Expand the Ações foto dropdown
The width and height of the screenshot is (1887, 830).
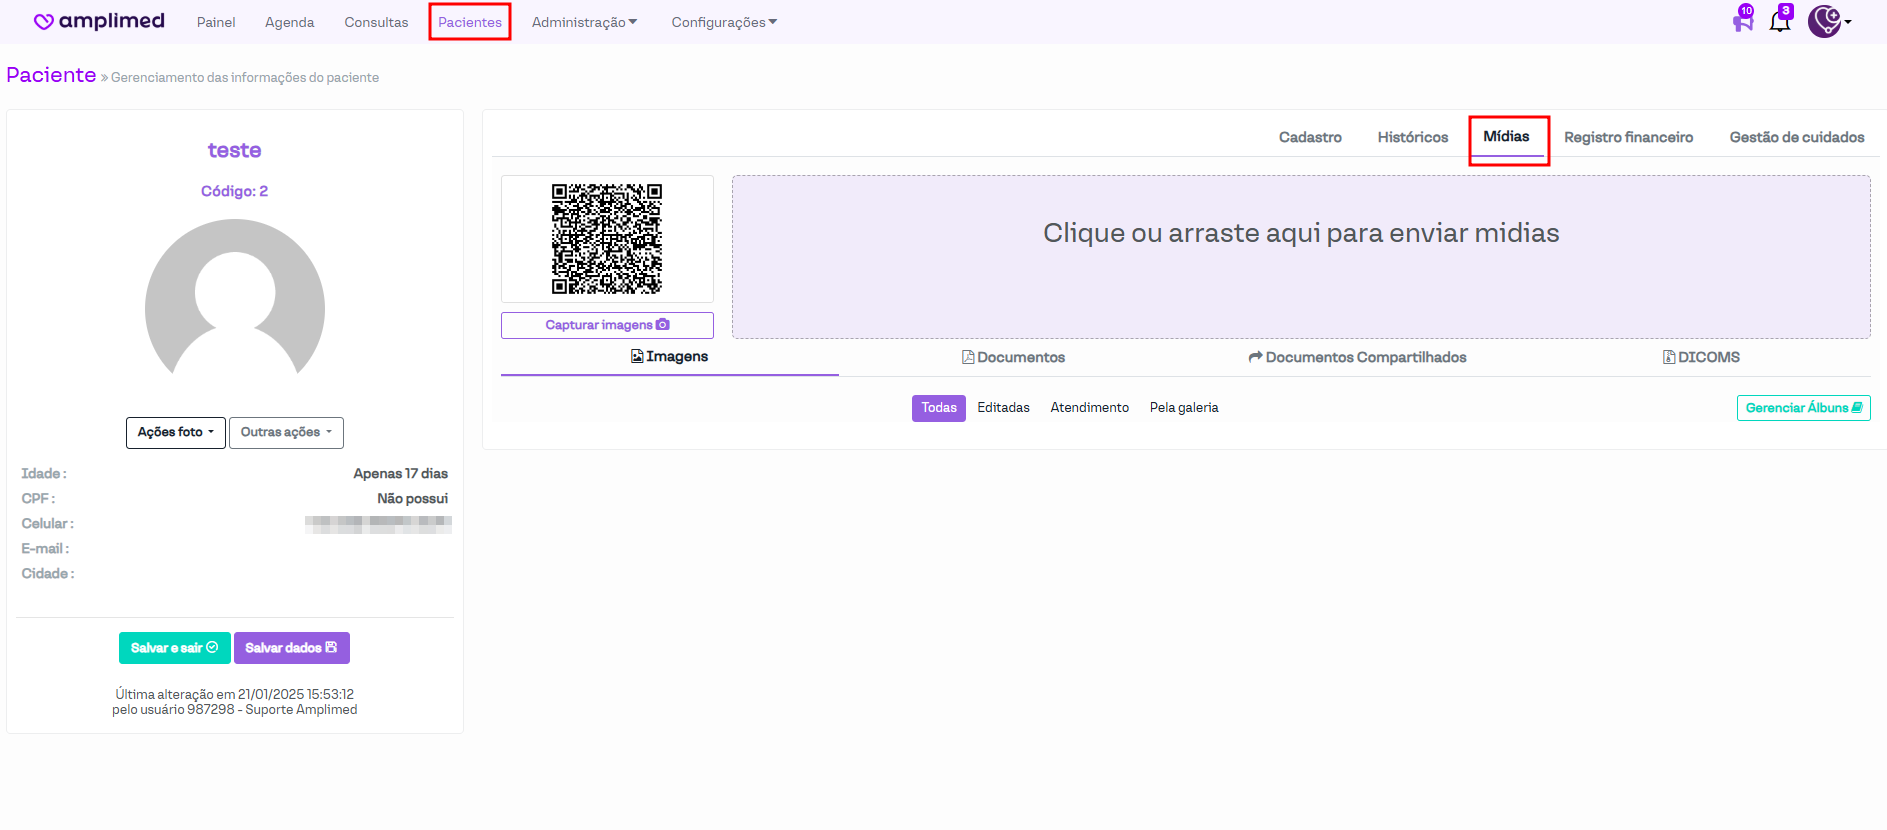pyautogui.click(x=176, y=433)
